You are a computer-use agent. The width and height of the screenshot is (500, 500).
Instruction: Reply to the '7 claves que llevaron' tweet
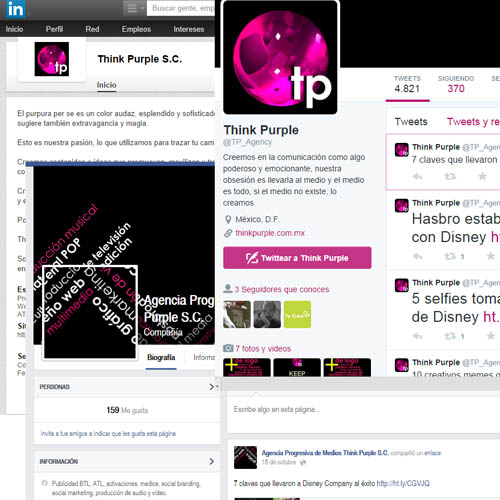(418, 176)
